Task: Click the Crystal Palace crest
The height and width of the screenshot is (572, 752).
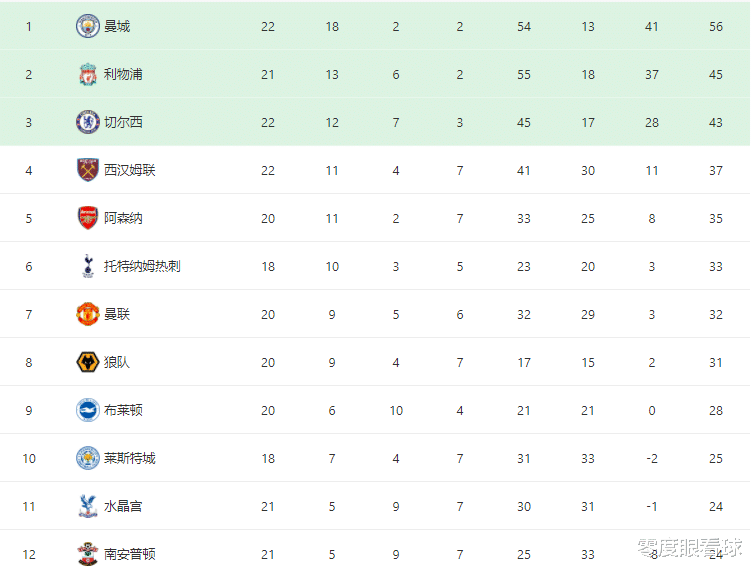Action: coord(88,506)
